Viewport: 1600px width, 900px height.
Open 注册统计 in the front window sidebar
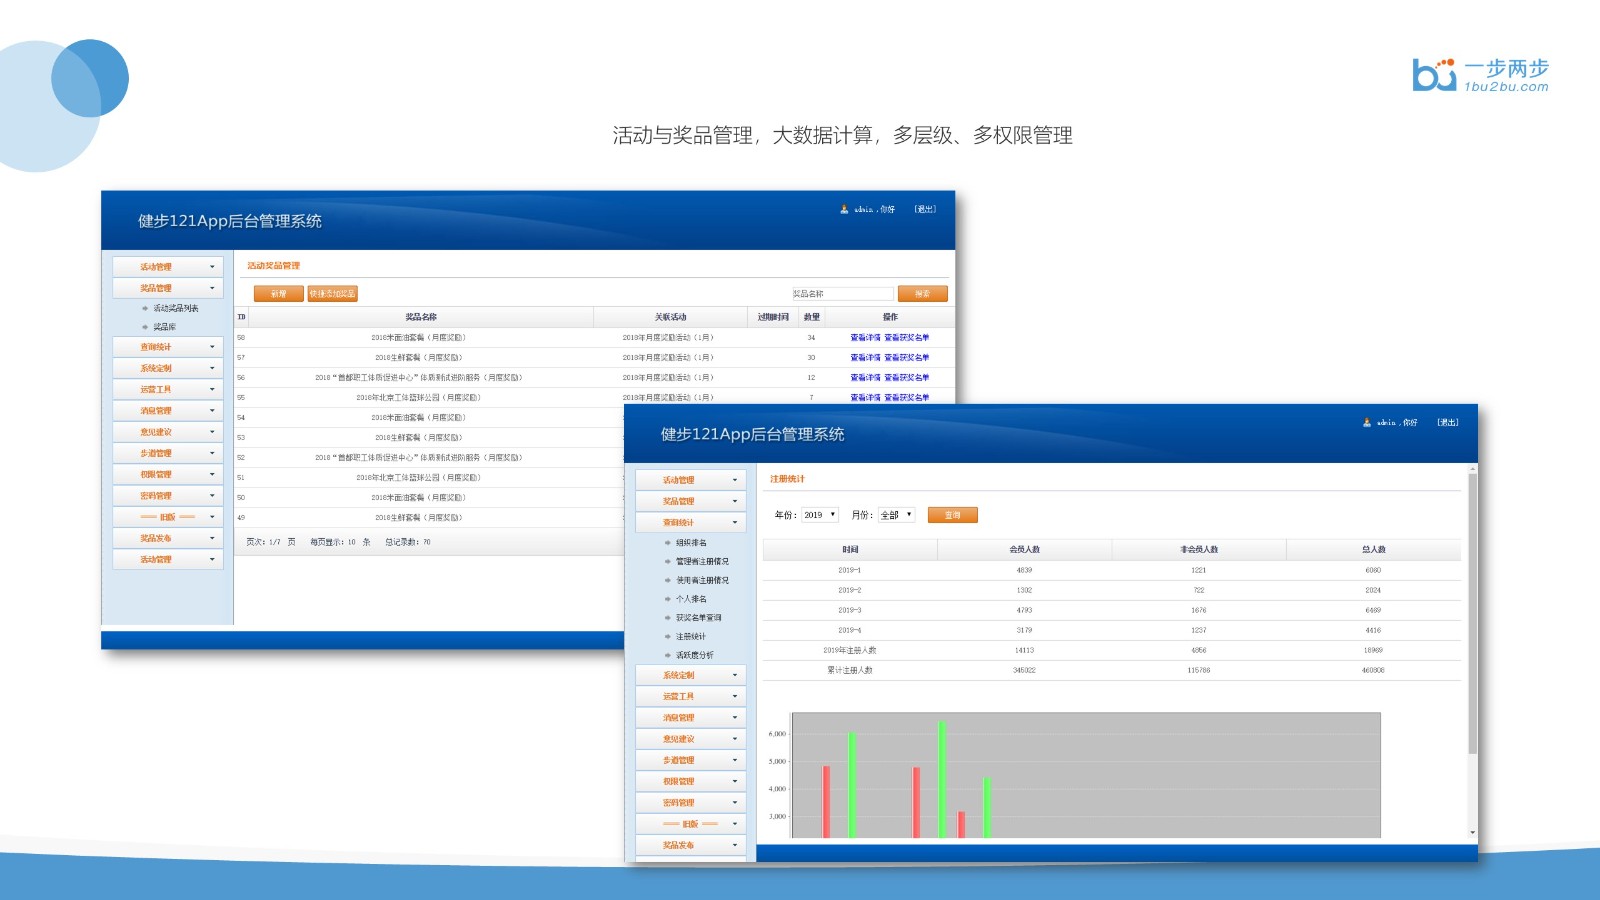[x=691, y=637]
